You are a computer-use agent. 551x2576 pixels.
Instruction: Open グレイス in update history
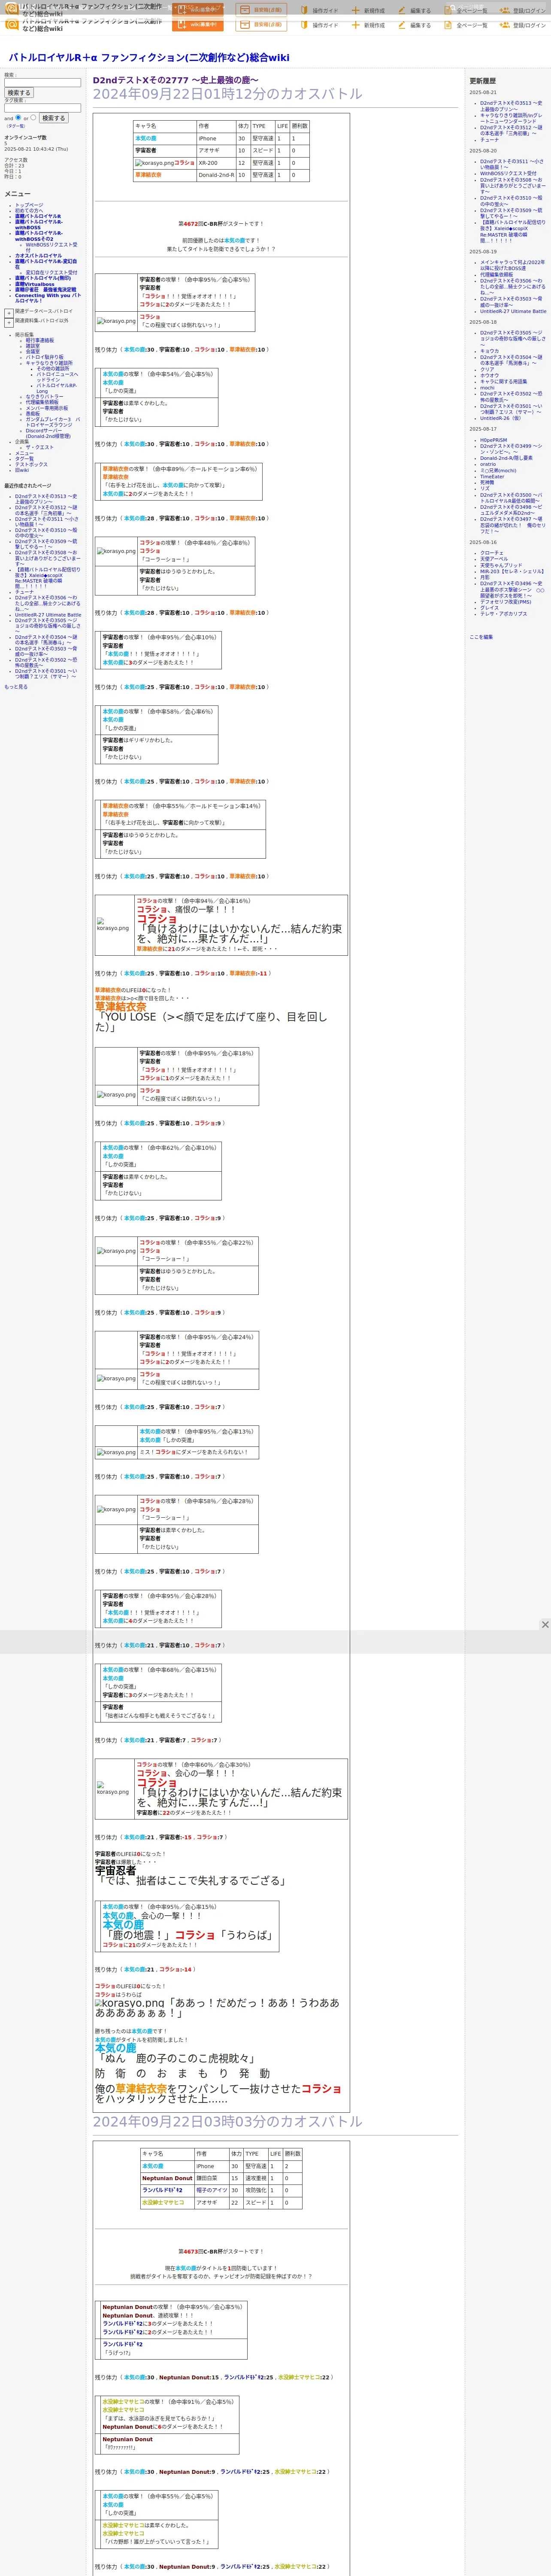pos(489,608)
